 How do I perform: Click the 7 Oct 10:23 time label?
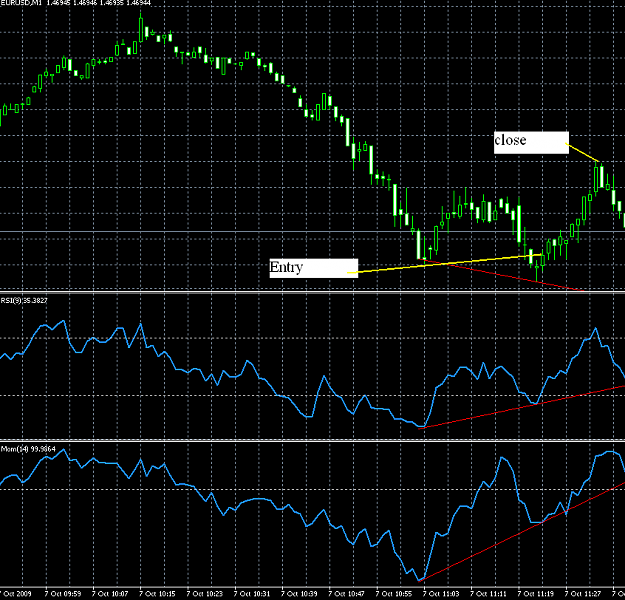tap(204, 594)
